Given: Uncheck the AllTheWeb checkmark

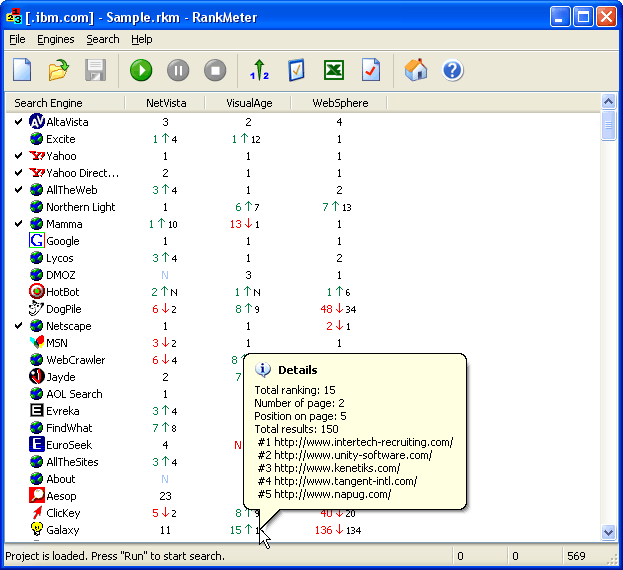Looking at the screenshot, I should coord(18,190).
